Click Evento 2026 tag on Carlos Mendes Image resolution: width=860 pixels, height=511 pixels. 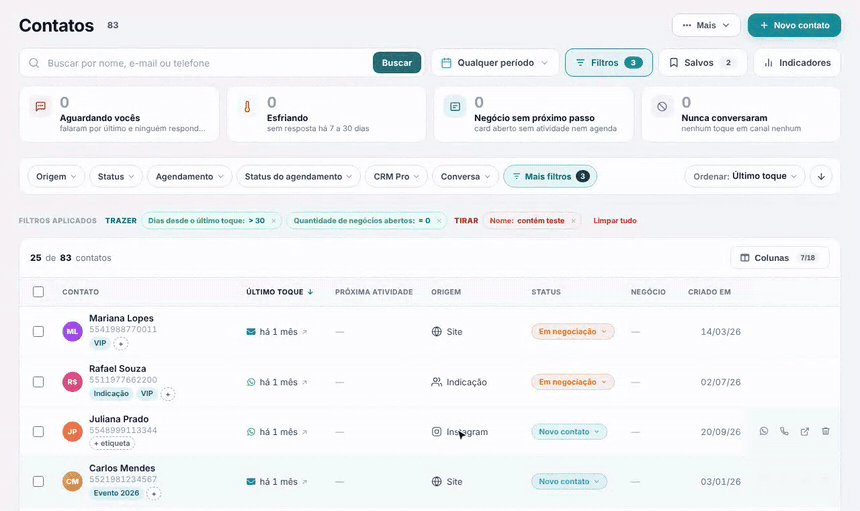116,493
